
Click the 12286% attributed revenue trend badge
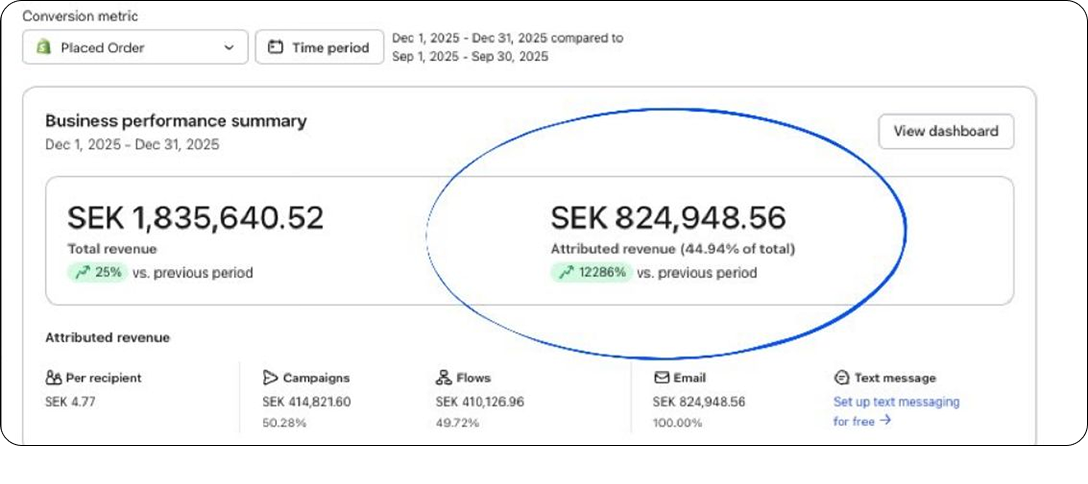tap(592, 273)
